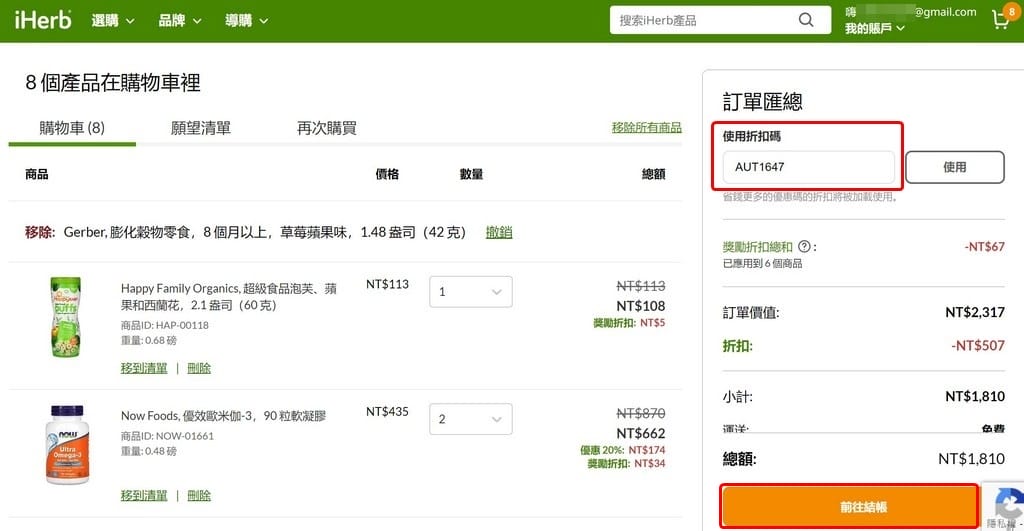Click 移到清單 for Now Foods Omega-3

click(x=144, y=496)
